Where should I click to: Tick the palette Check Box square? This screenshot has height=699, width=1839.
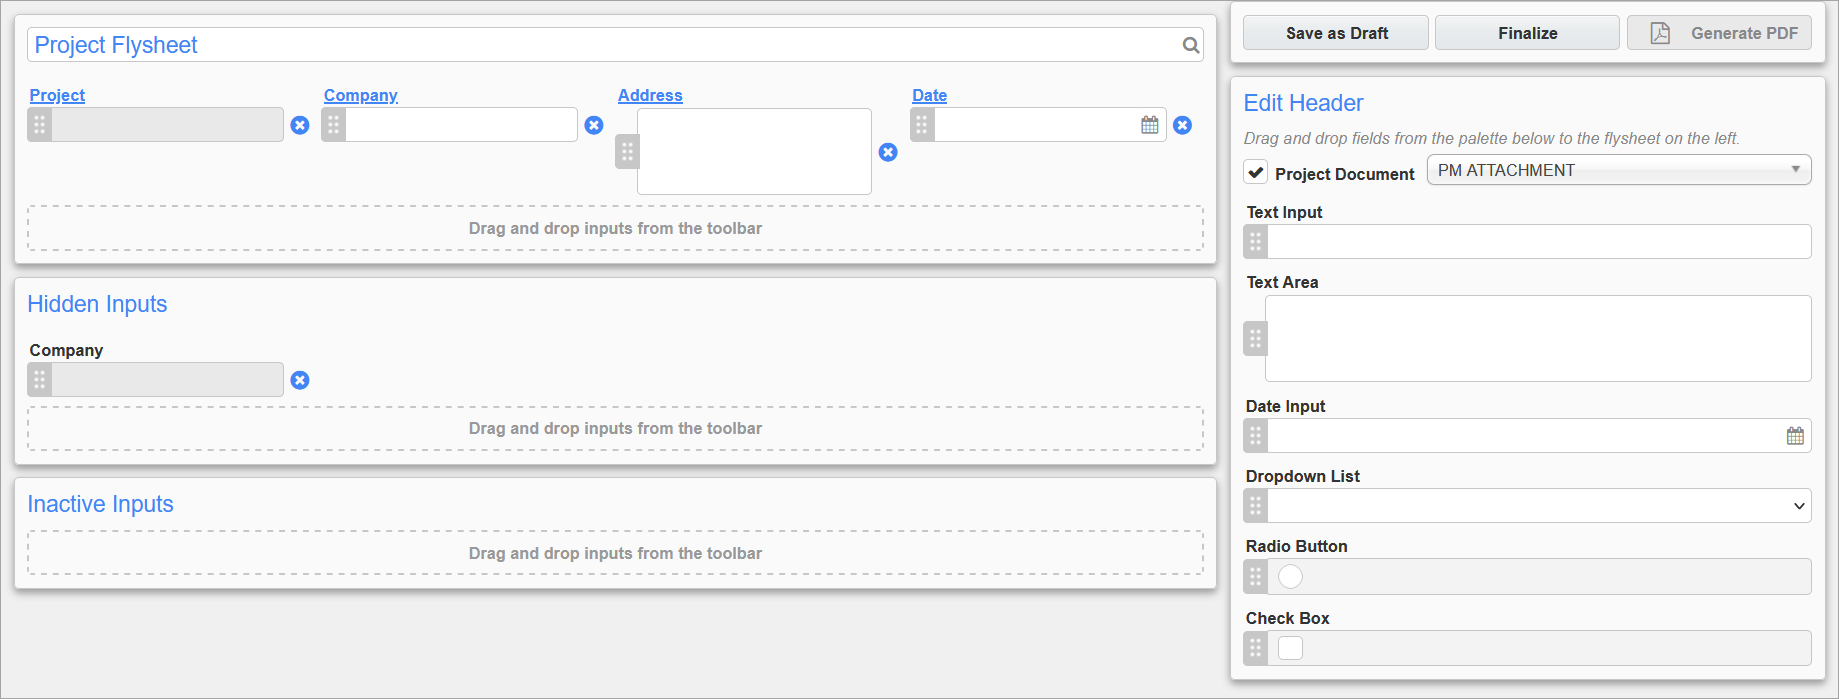point(1290,648)
